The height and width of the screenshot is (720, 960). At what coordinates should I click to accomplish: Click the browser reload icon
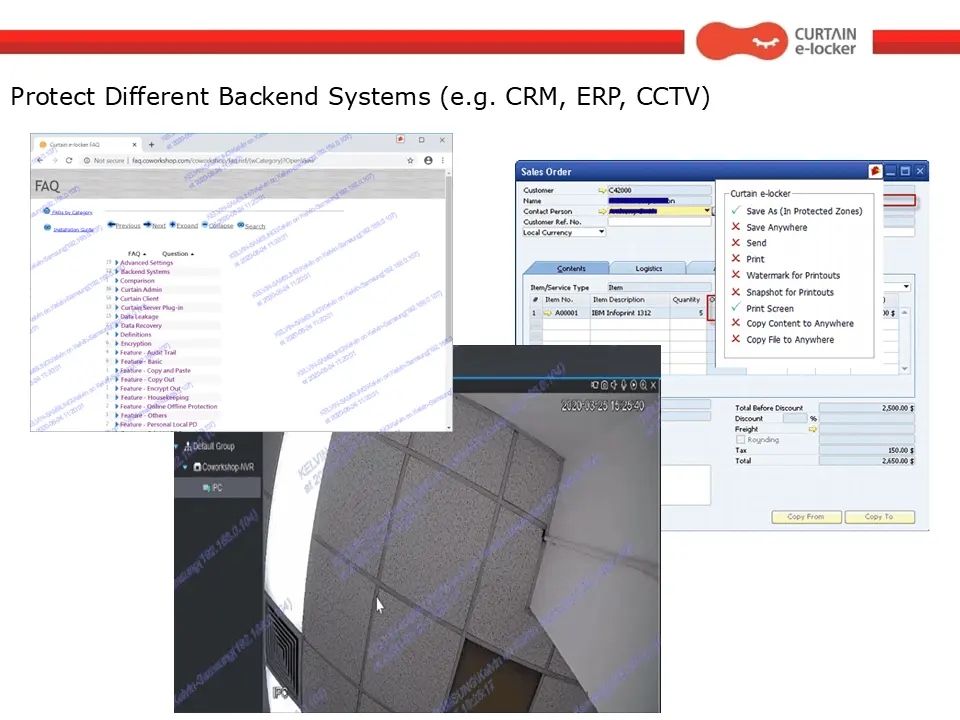(69, 160)
